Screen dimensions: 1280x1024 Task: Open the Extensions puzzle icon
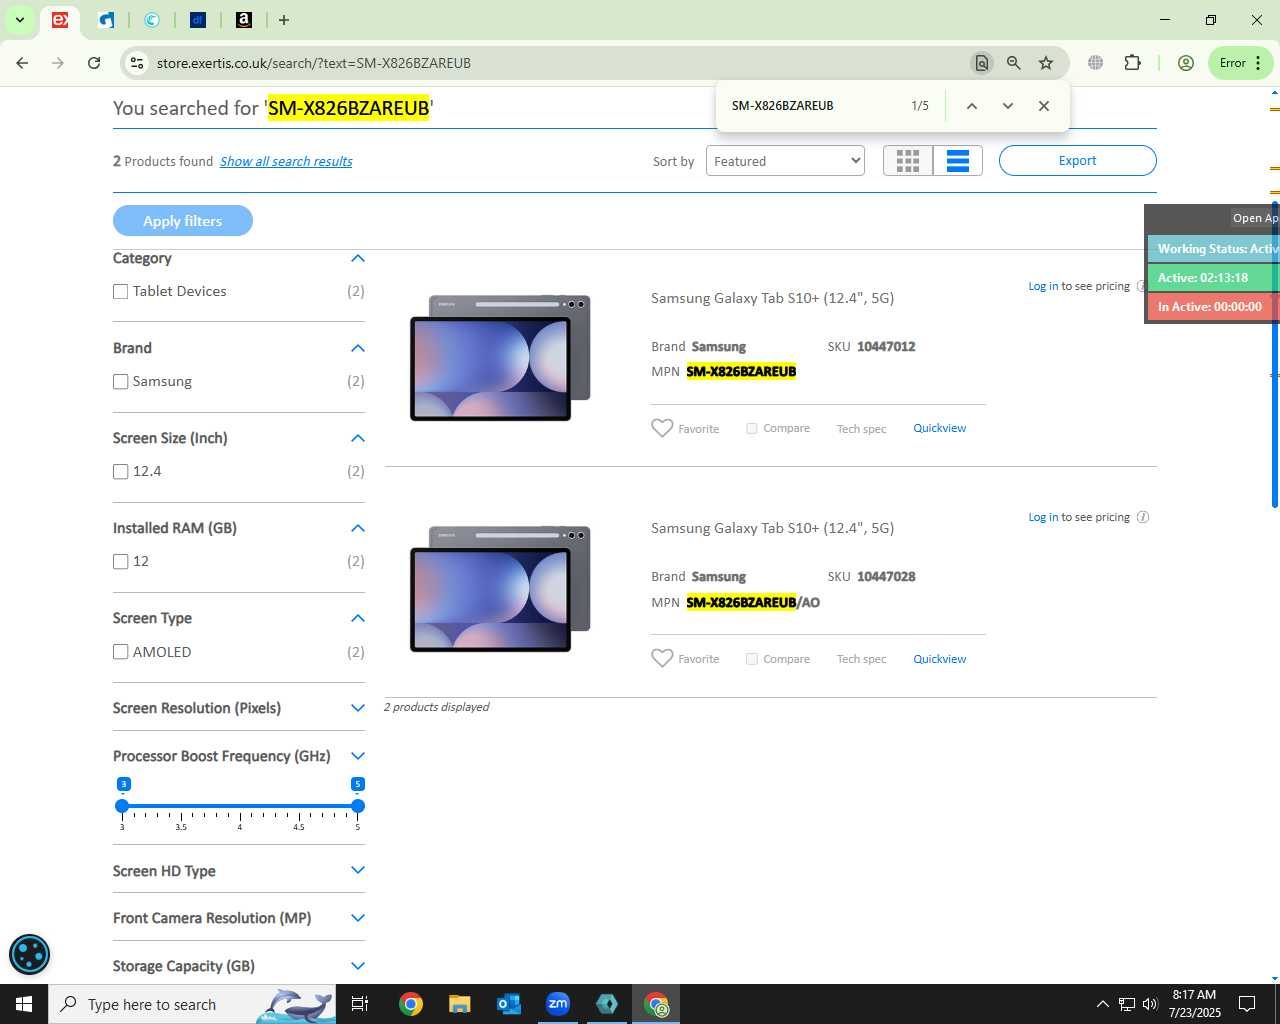tap(1132, 63)
